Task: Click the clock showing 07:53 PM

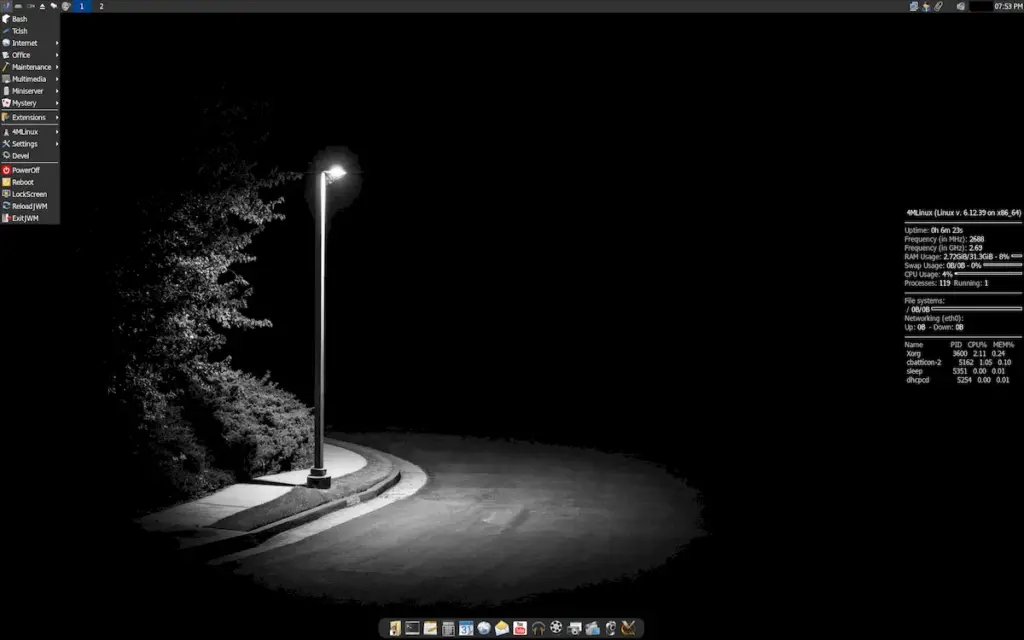Action: tap(1008, 6)
